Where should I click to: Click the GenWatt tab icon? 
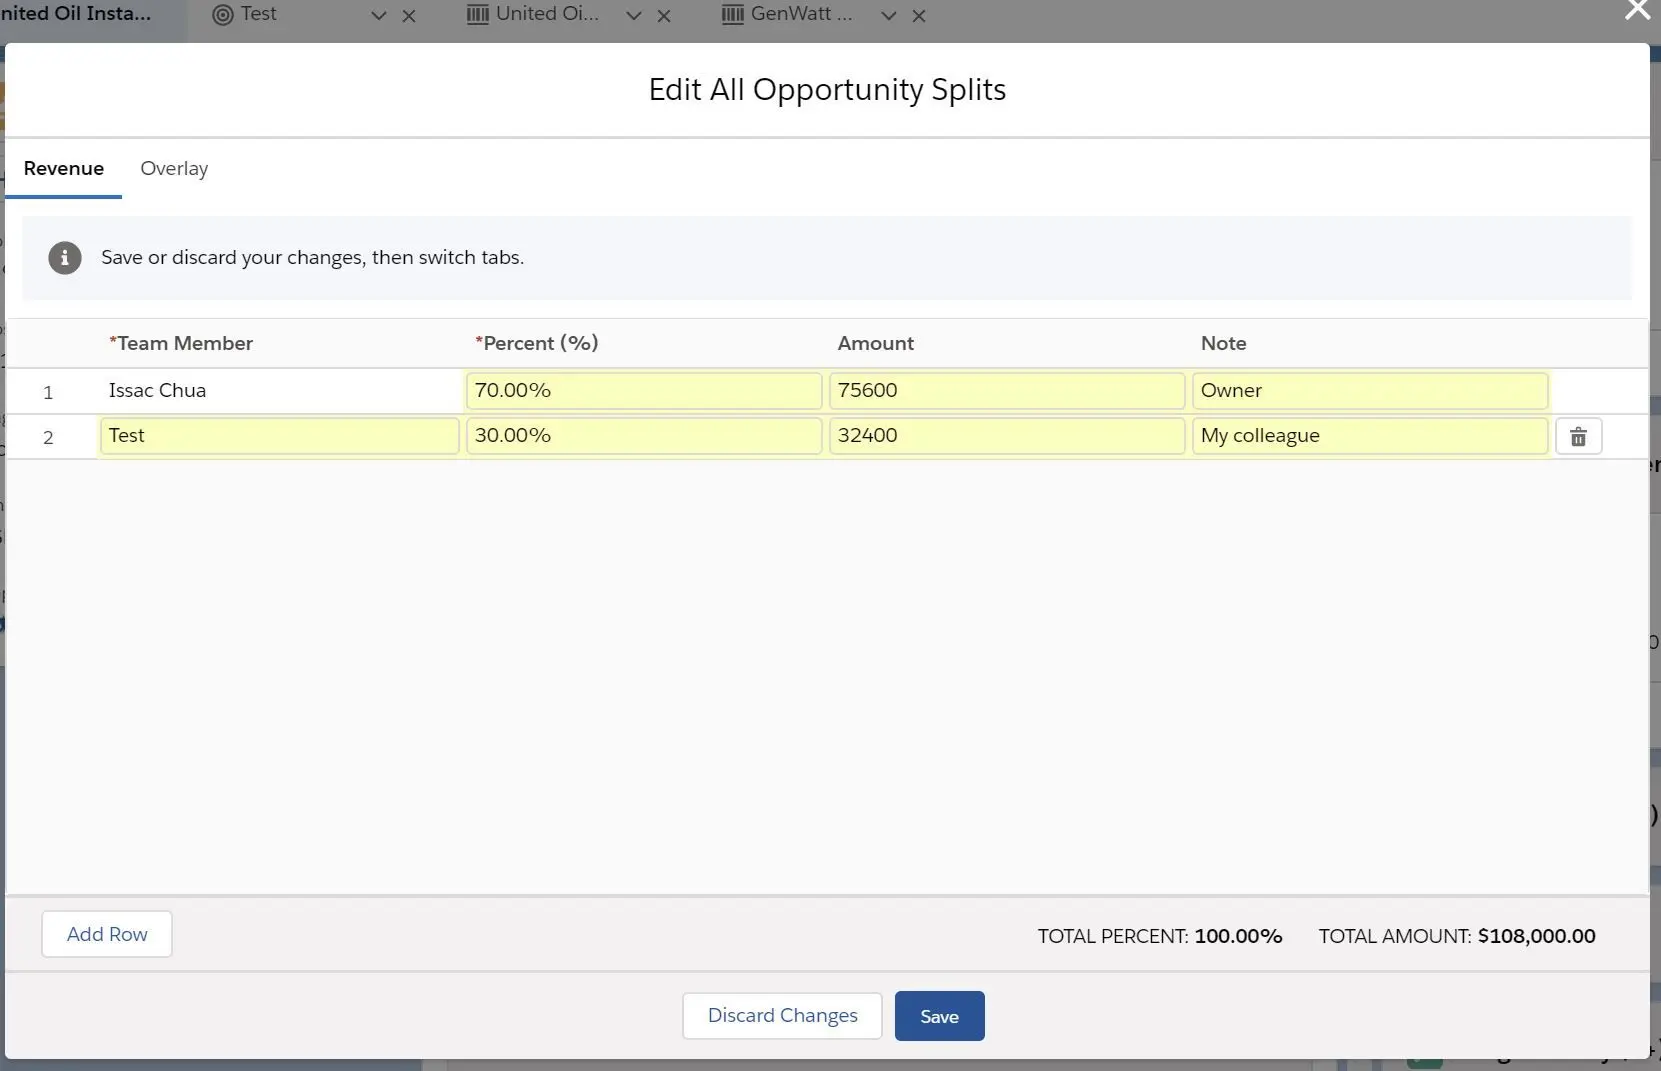click(733, 15)
